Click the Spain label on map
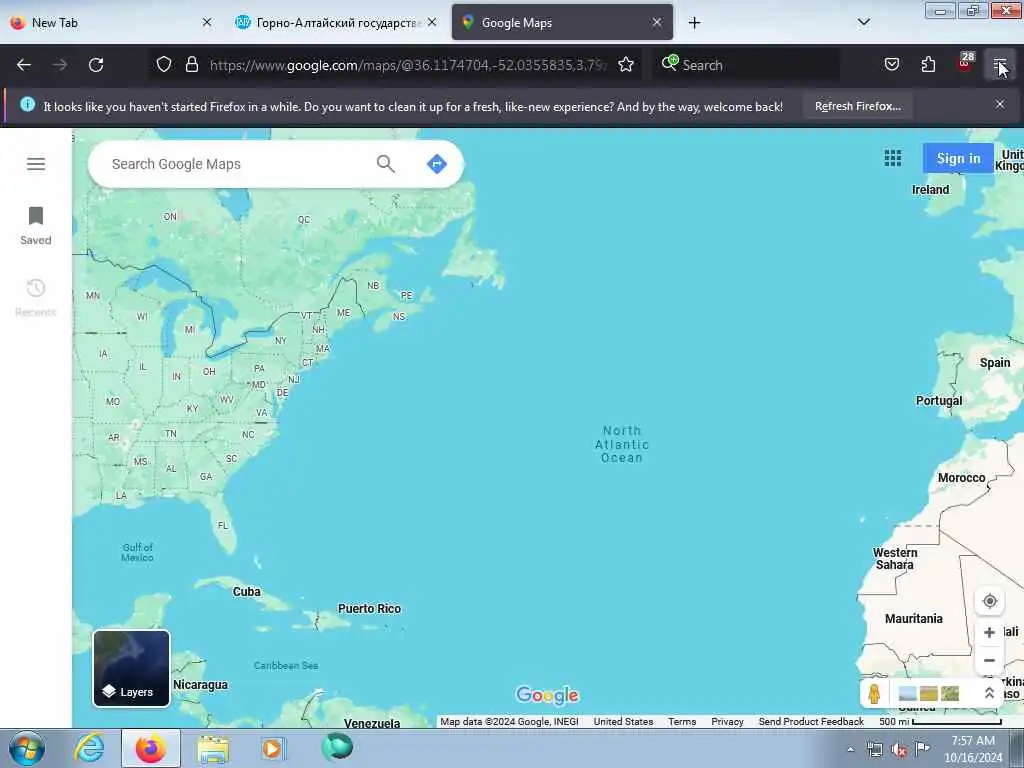The width and height of the screenshot is (1024, 768). pos(995,362)
